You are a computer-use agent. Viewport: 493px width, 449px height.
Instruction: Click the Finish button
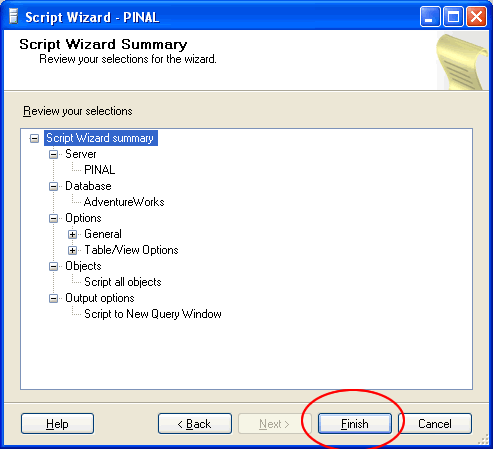355,424
